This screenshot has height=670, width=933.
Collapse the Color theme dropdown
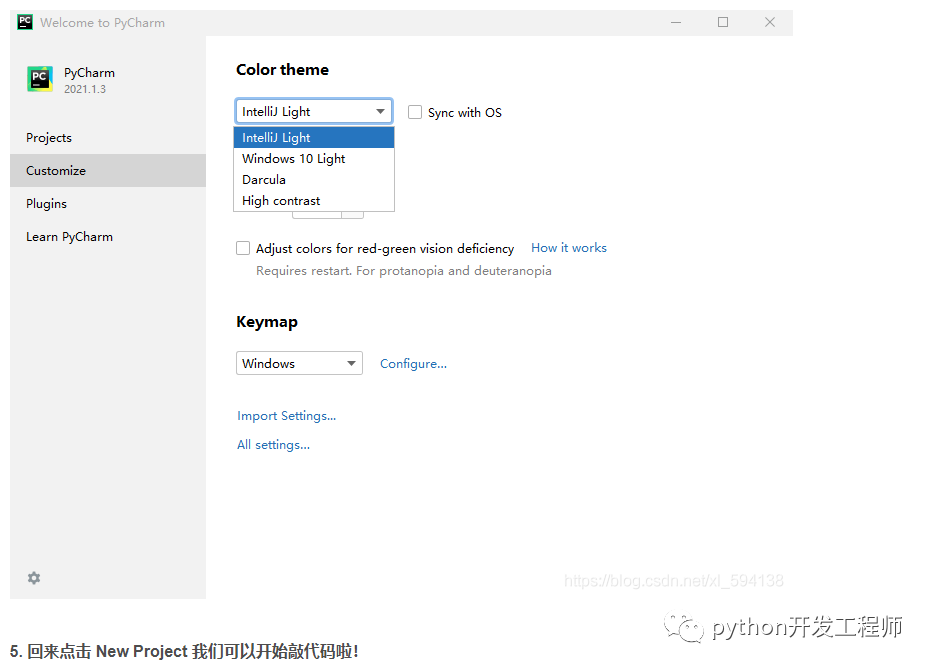click(x=381, y=112)
